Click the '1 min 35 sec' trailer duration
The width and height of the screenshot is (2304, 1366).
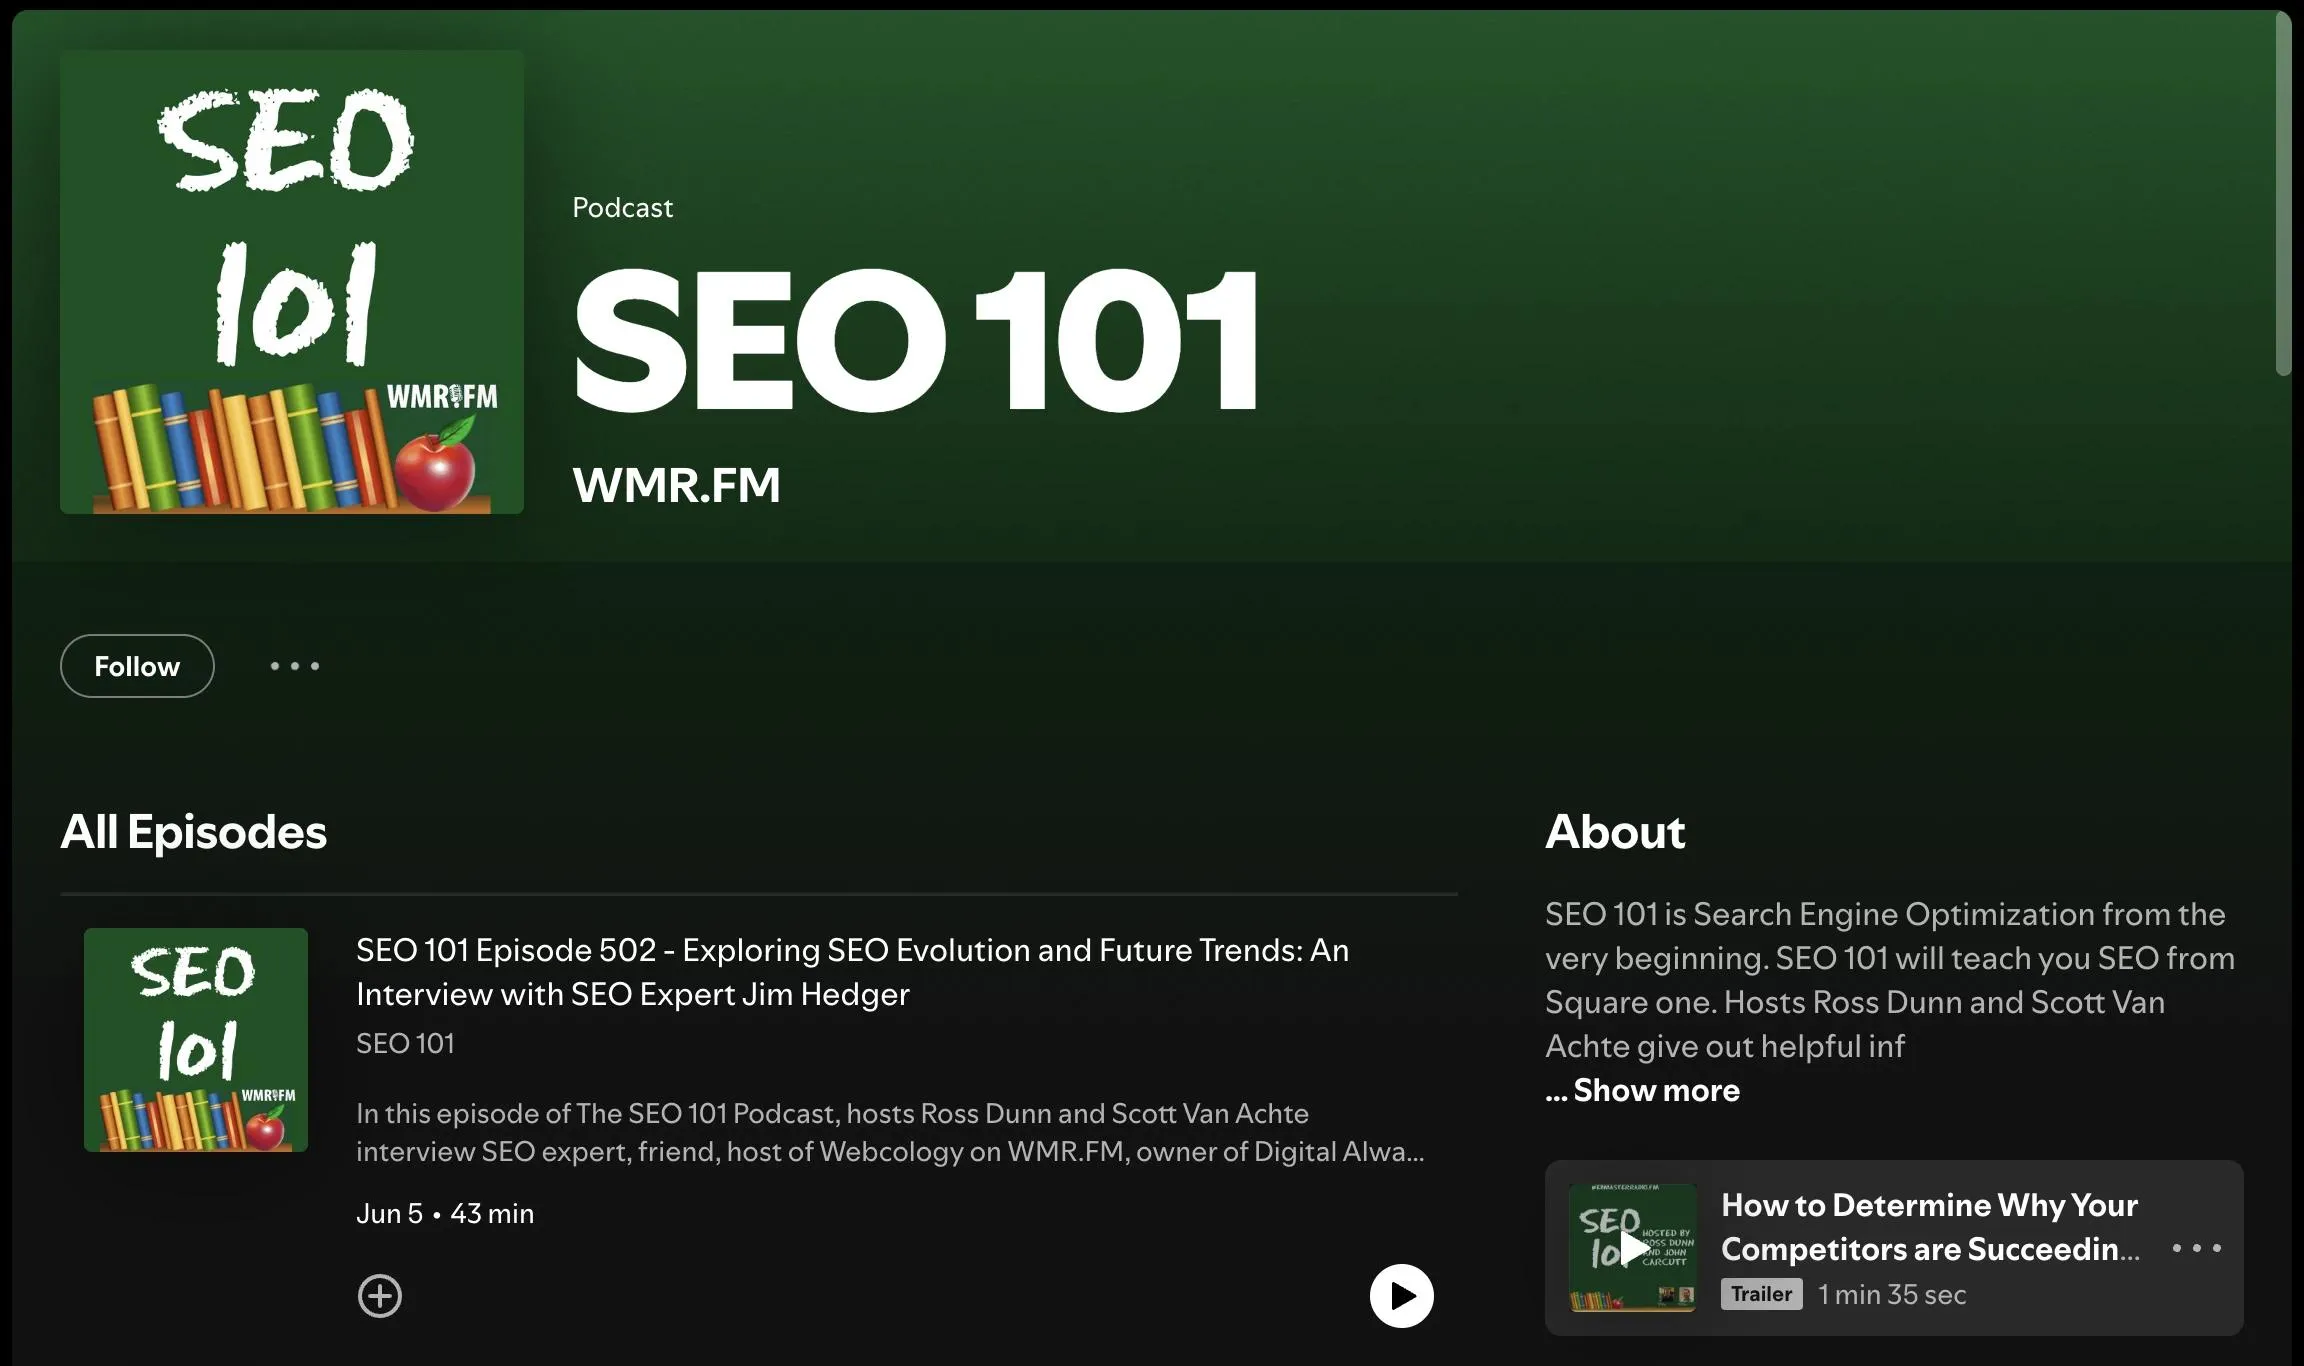[x=1892, y=1295]
